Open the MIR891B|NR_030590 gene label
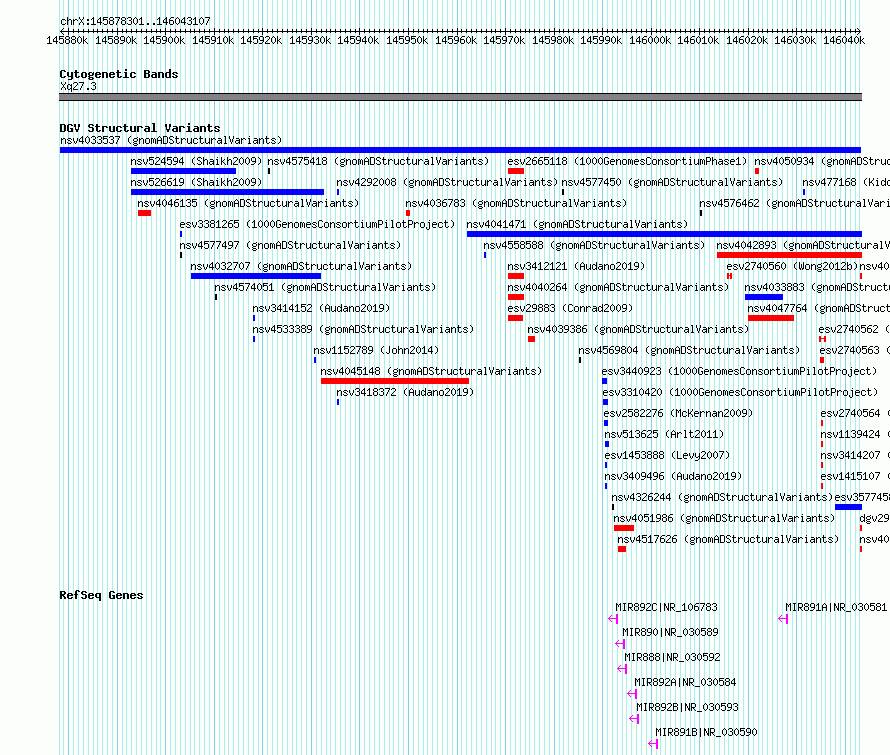 click(706, 732)
